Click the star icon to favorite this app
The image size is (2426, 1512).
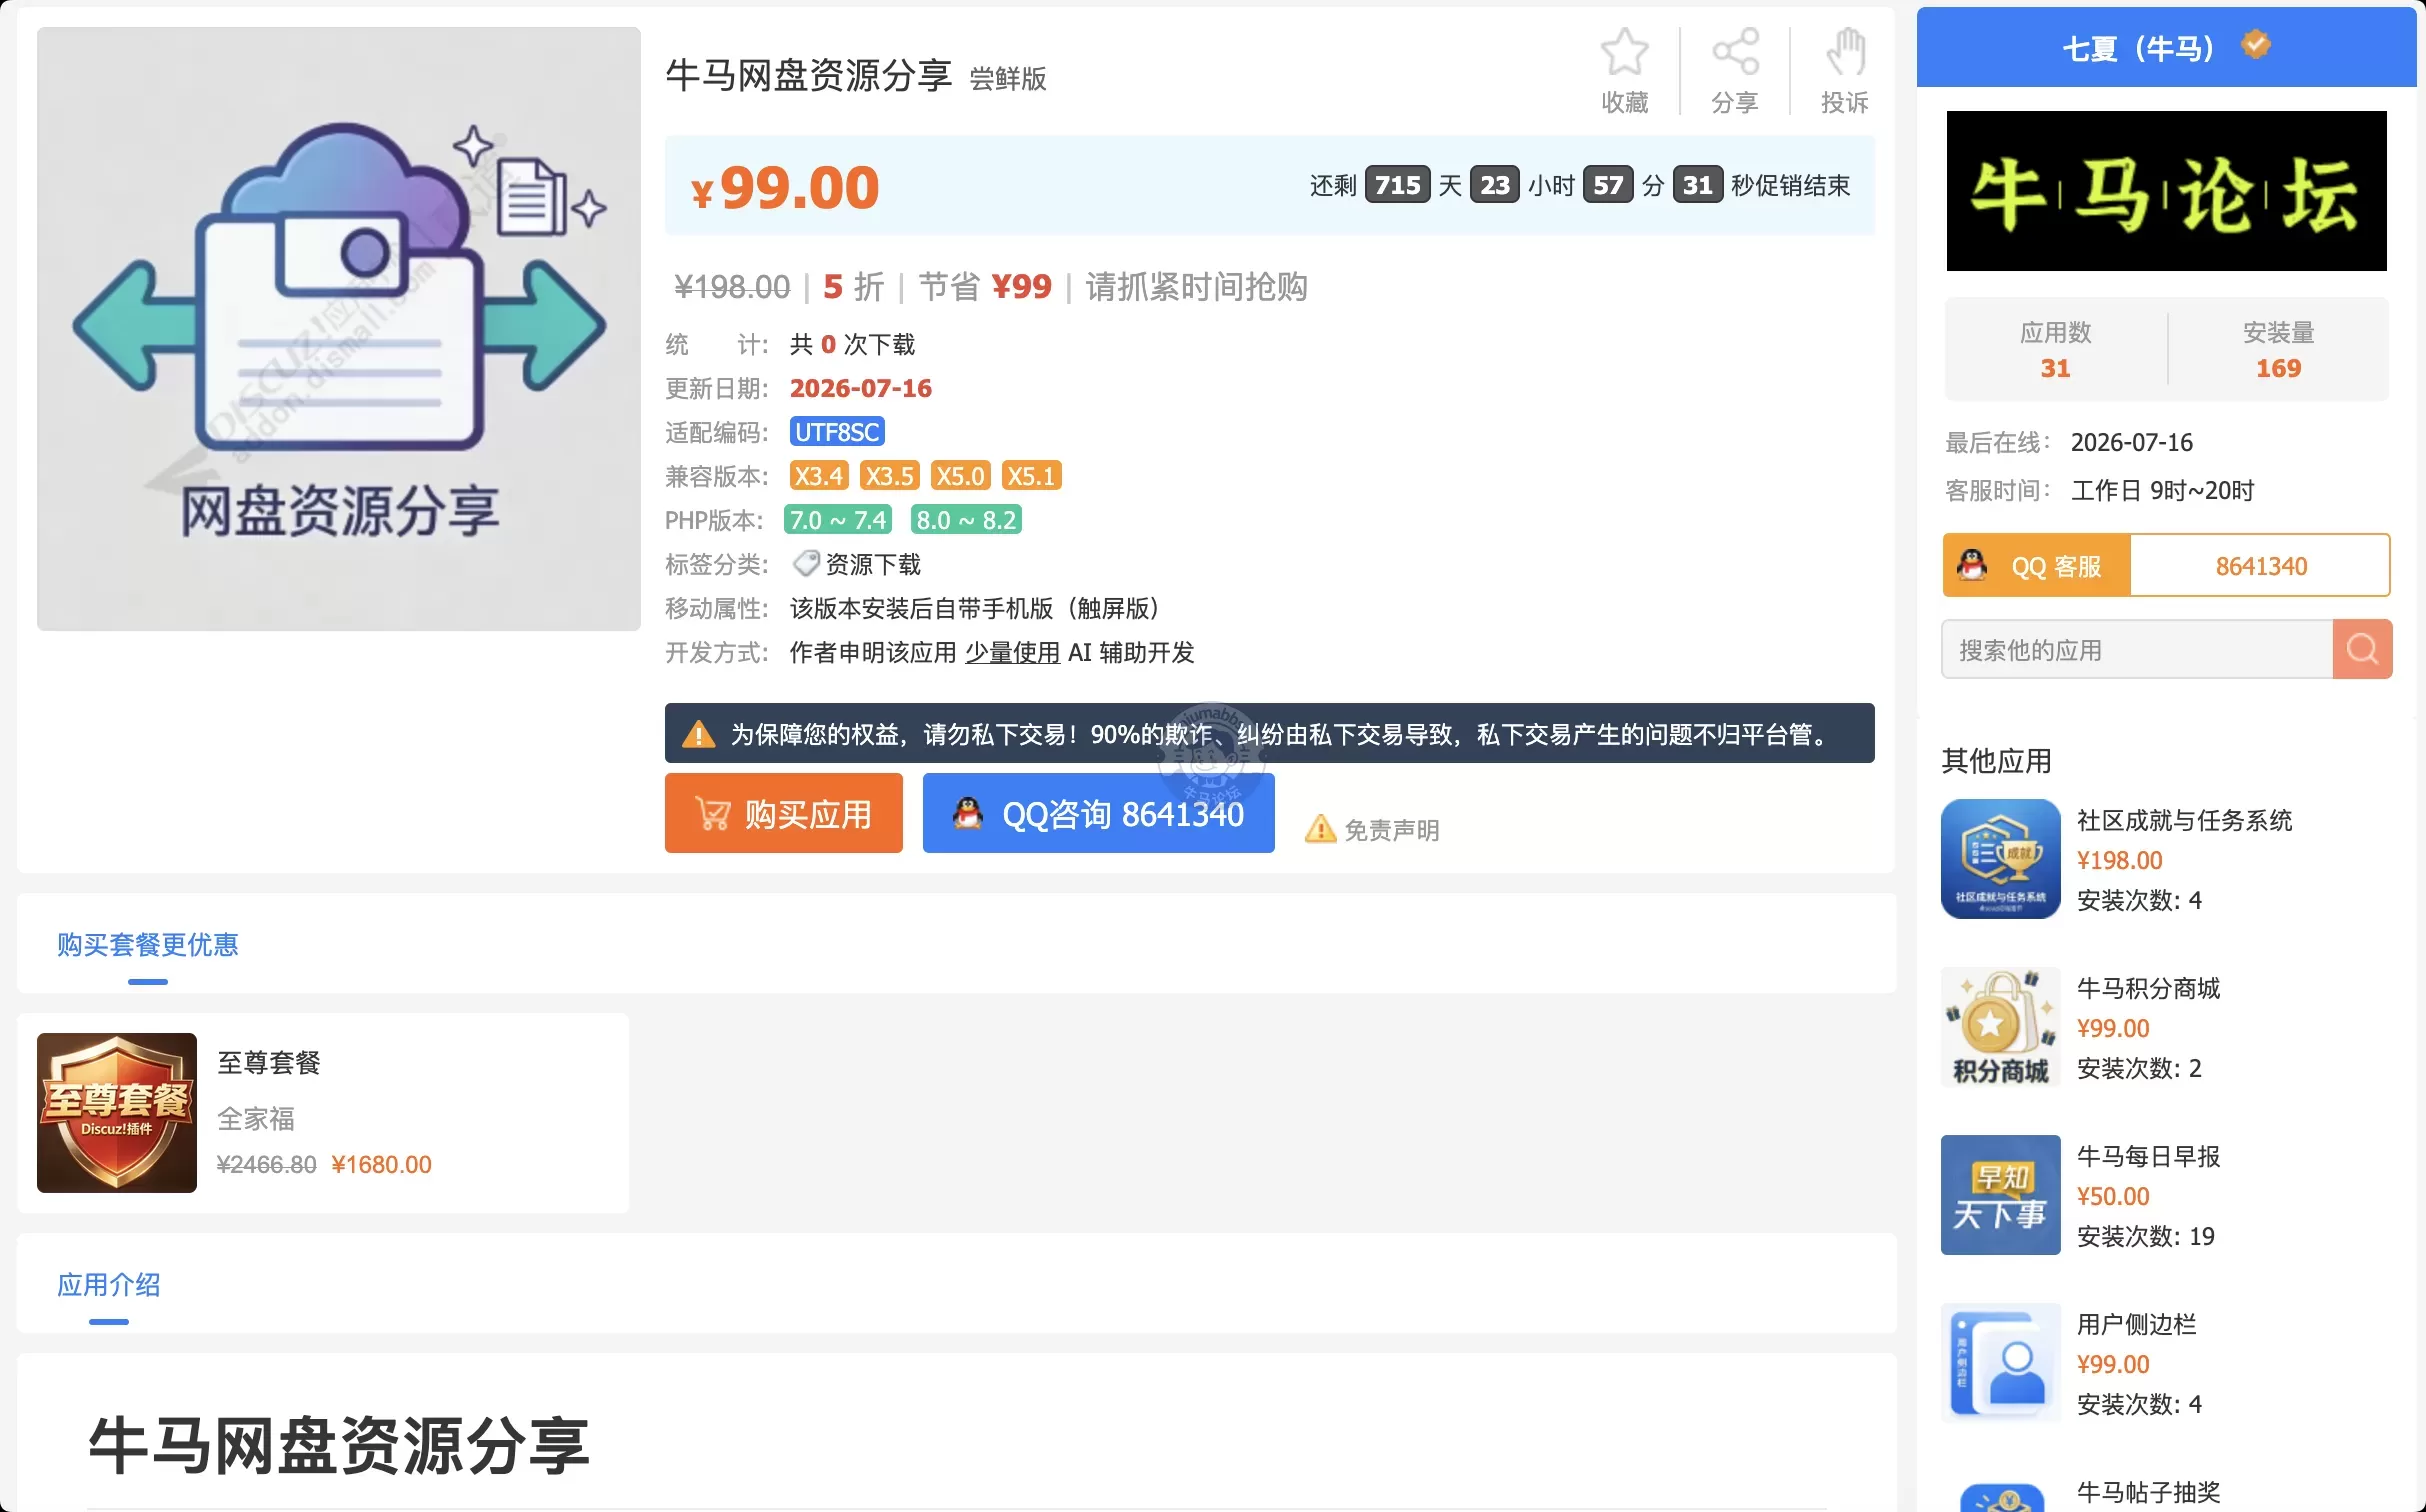tap(1624, 52)
